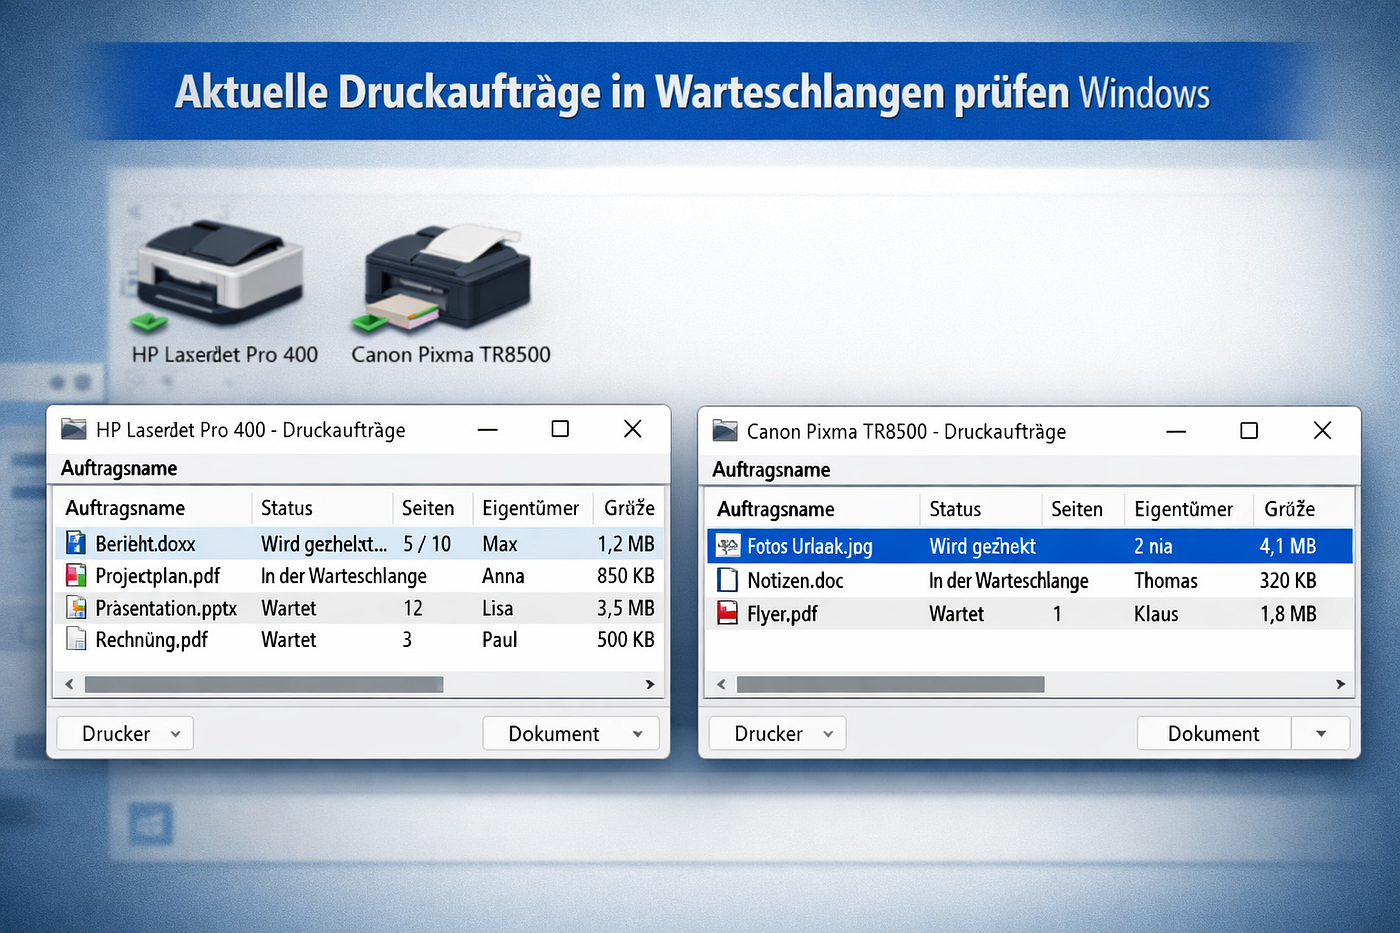
Task: Click the image icon beside Fotos Urlaak.jpg
Action: tap(728, 546)
